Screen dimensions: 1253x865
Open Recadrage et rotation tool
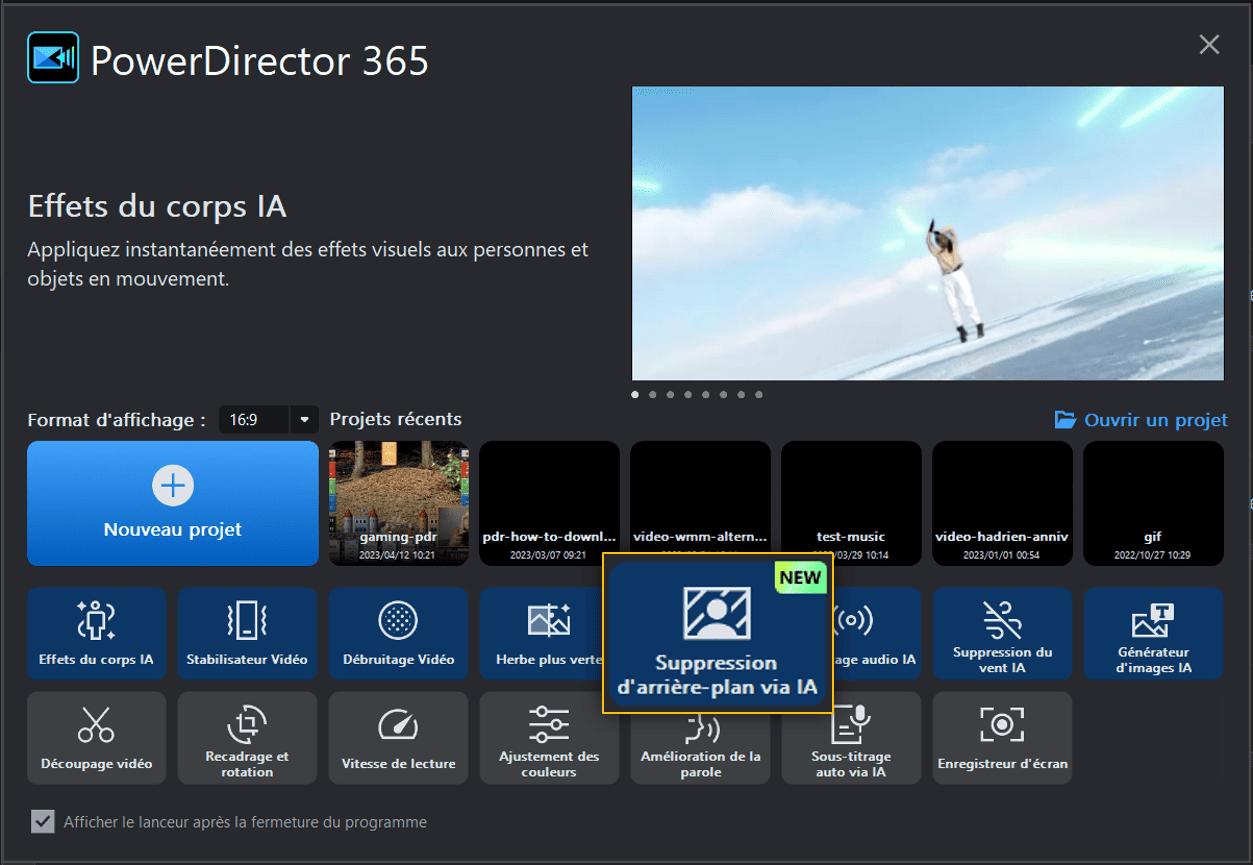point(247,737)
